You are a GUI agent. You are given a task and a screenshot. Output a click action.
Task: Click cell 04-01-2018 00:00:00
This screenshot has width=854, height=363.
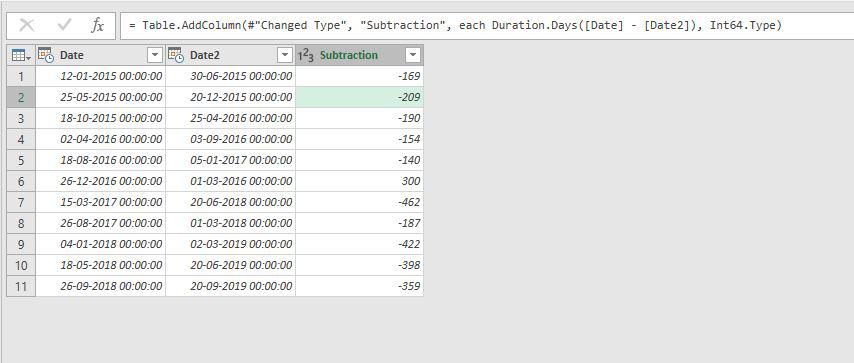(x=101, y=244)
